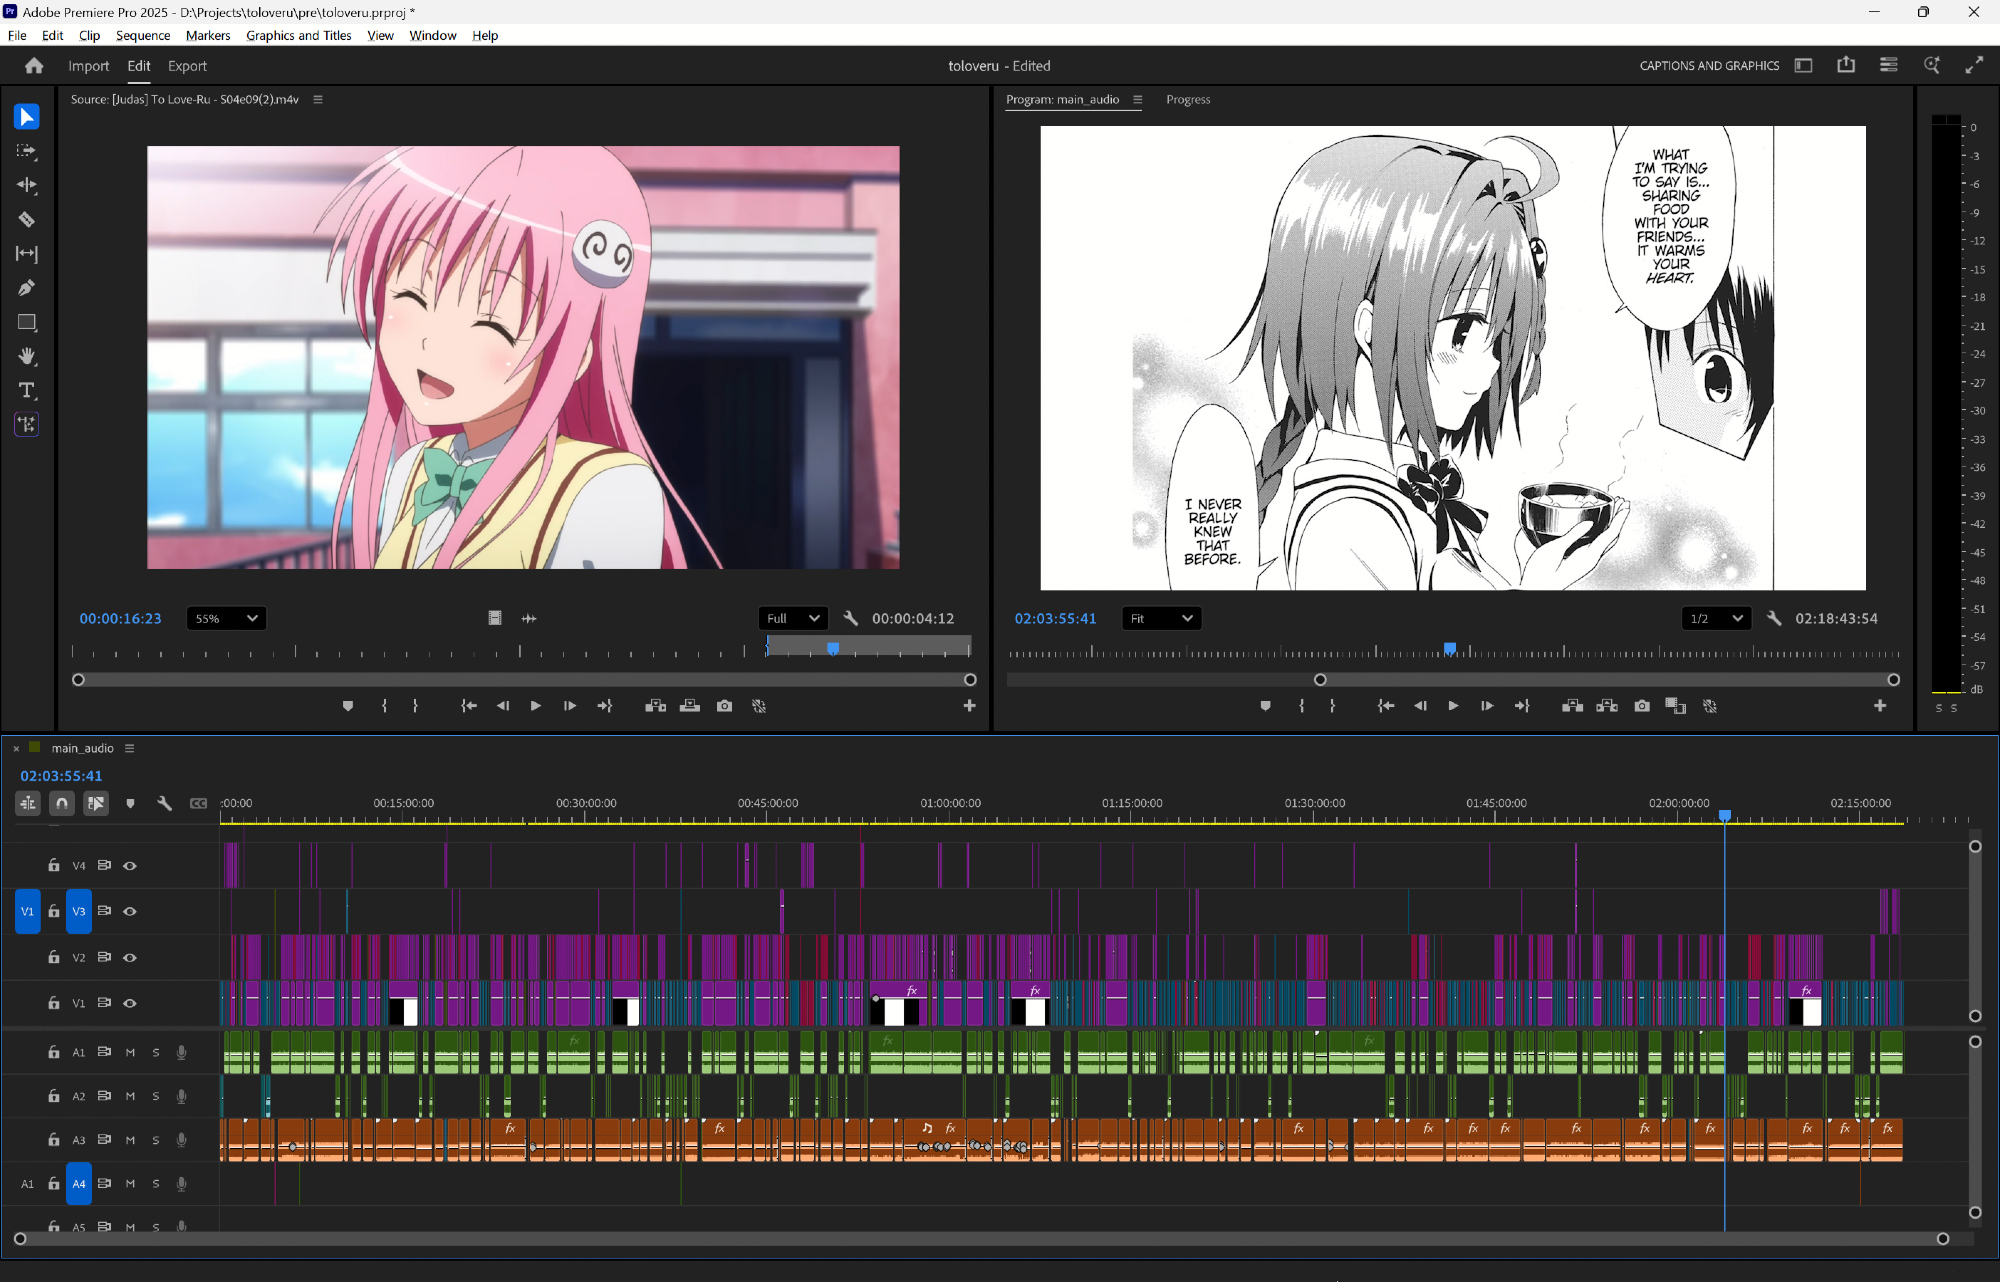The height and width of the screenshot is (1282, 2000).
Task: Select the Ripple Edit tool
Action: click(27, 185)
